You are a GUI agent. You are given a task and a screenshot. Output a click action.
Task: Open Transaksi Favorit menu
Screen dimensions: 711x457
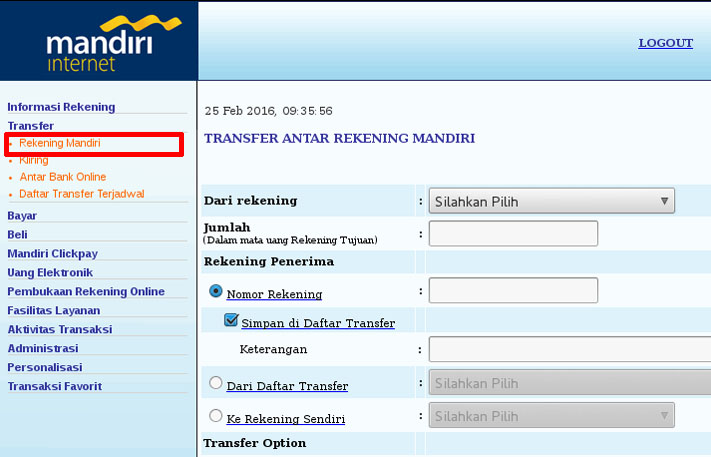click(x=54, y=386)
